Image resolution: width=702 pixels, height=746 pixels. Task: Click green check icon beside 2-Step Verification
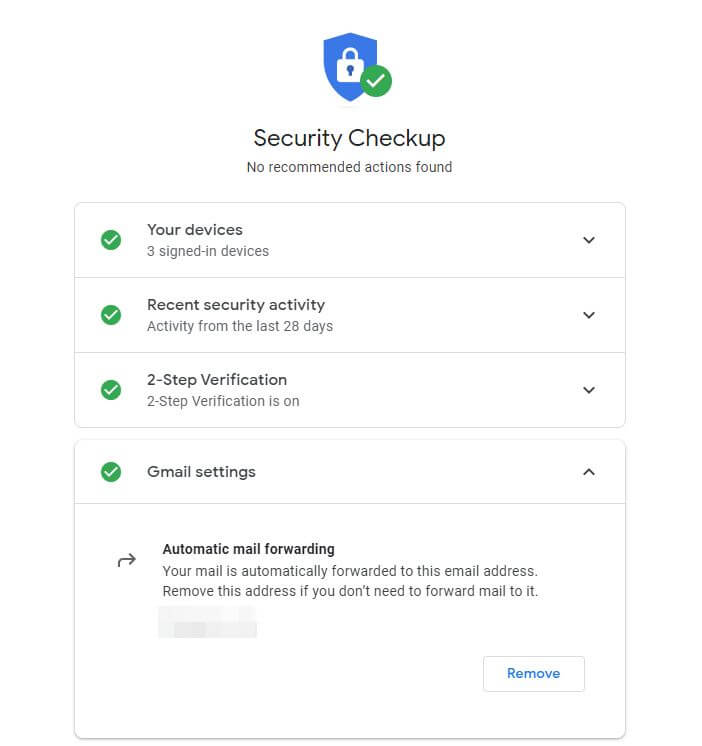coord(111,390)
